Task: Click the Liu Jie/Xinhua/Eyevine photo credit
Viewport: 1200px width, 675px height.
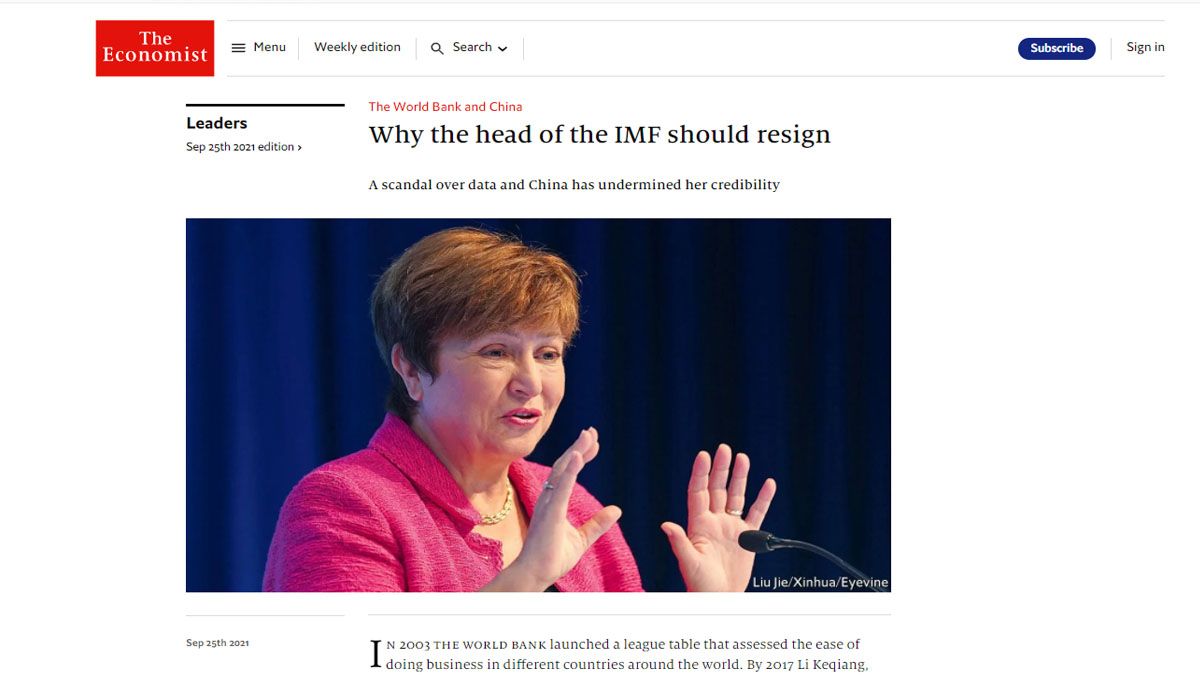Action: coord(820,582)
